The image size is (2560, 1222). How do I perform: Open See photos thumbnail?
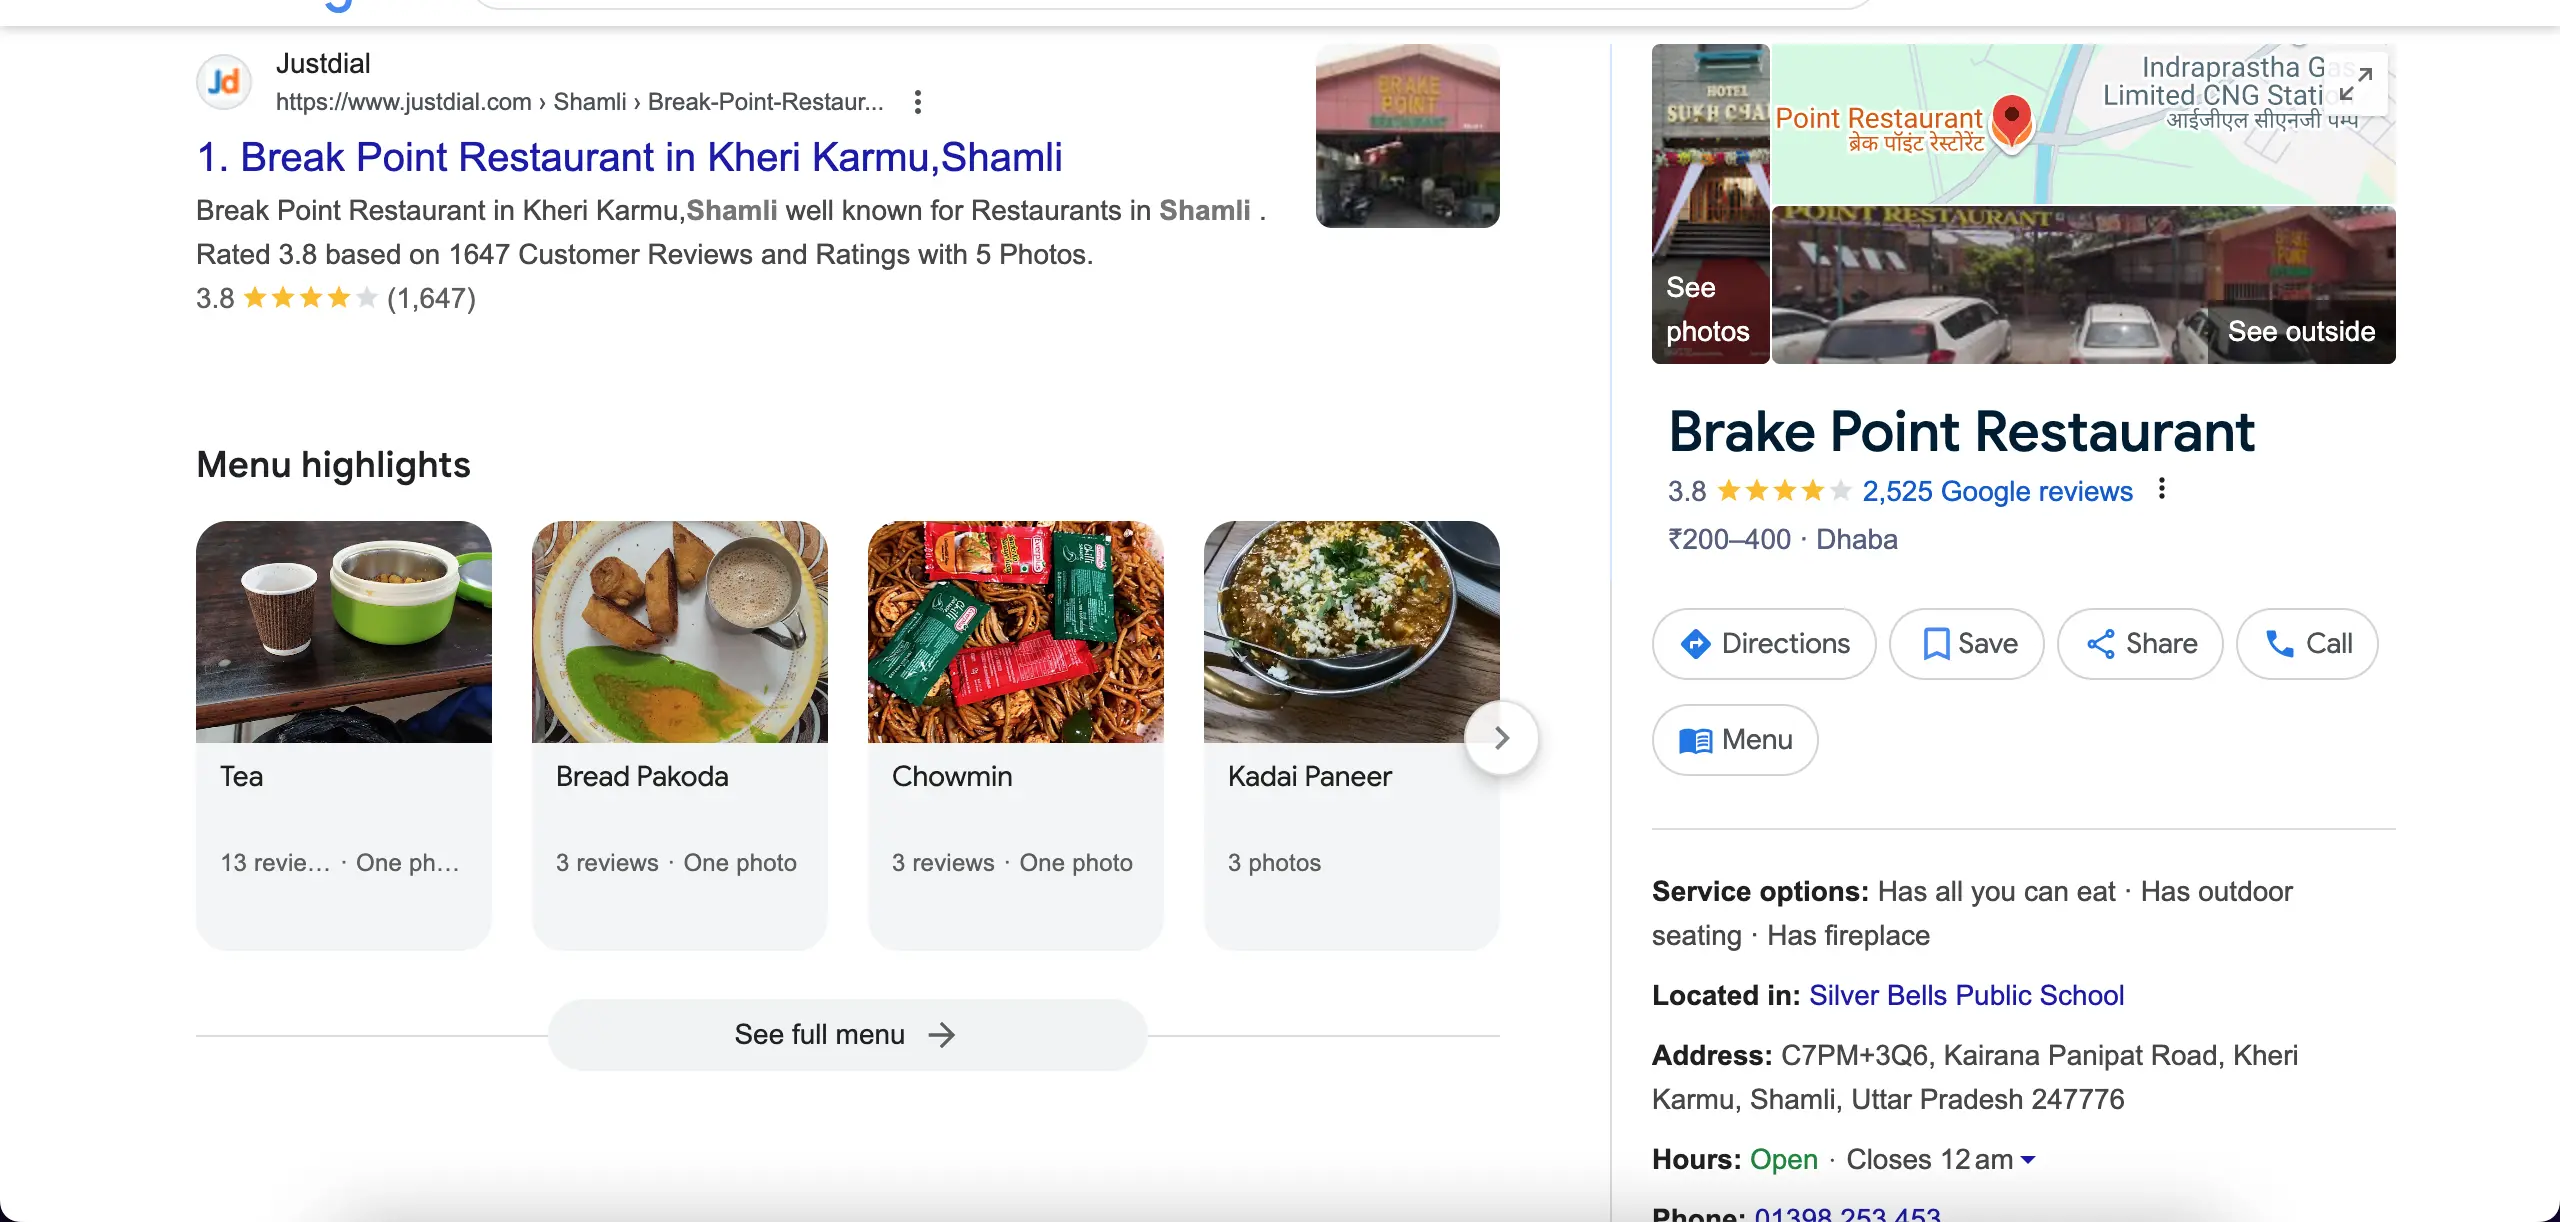[x=1710, y=204]
